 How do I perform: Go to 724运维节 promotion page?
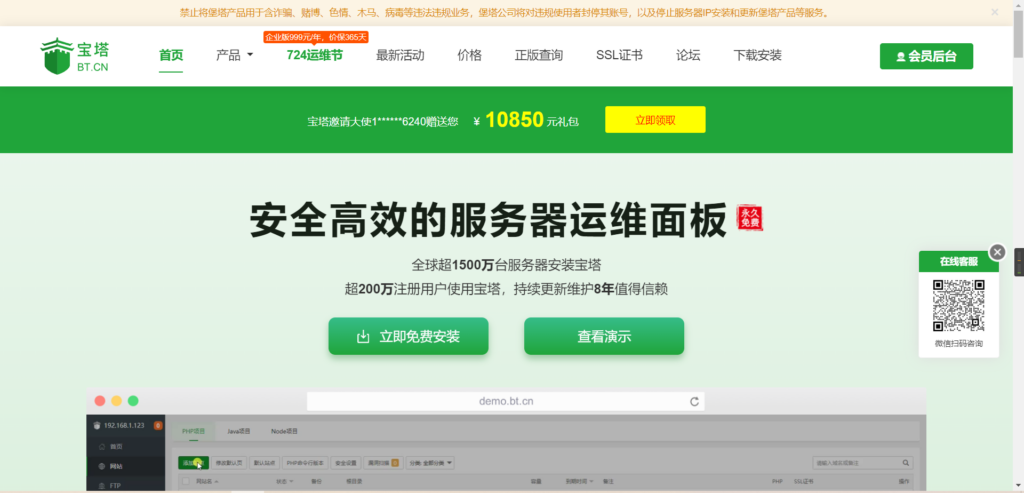click(x=314, y=55)
